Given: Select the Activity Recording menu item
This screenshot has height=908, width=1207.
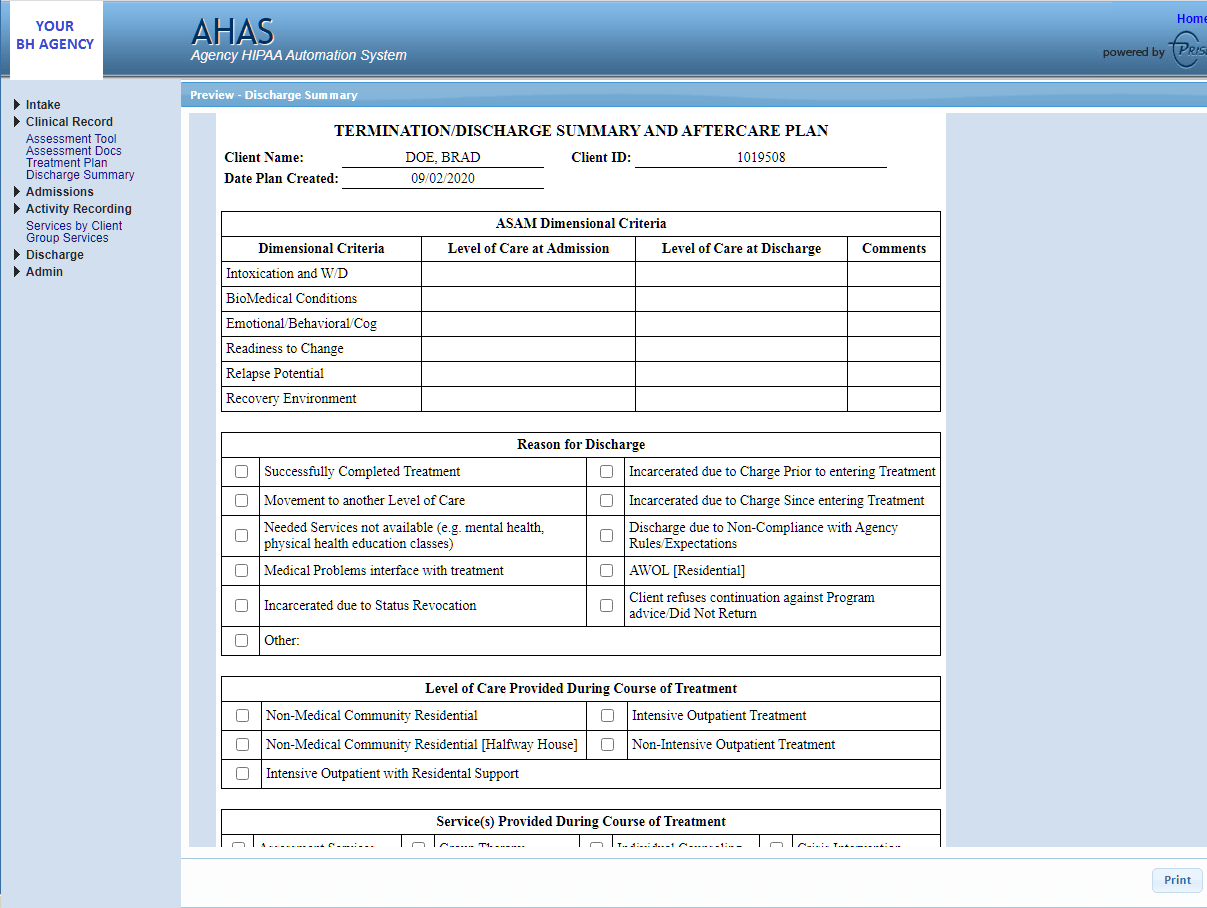Looking at the screenshot, I should point(78,208).
